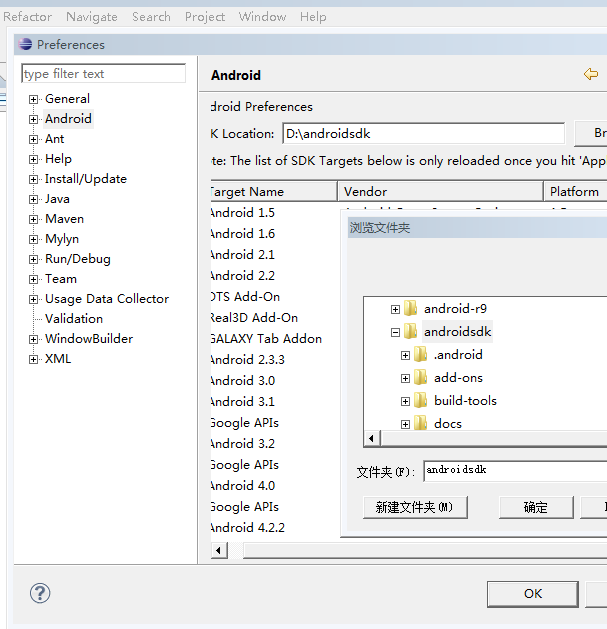Screen dimensions: 607x629
Task: Open the Project menu
Action: (x=205, y=17)
